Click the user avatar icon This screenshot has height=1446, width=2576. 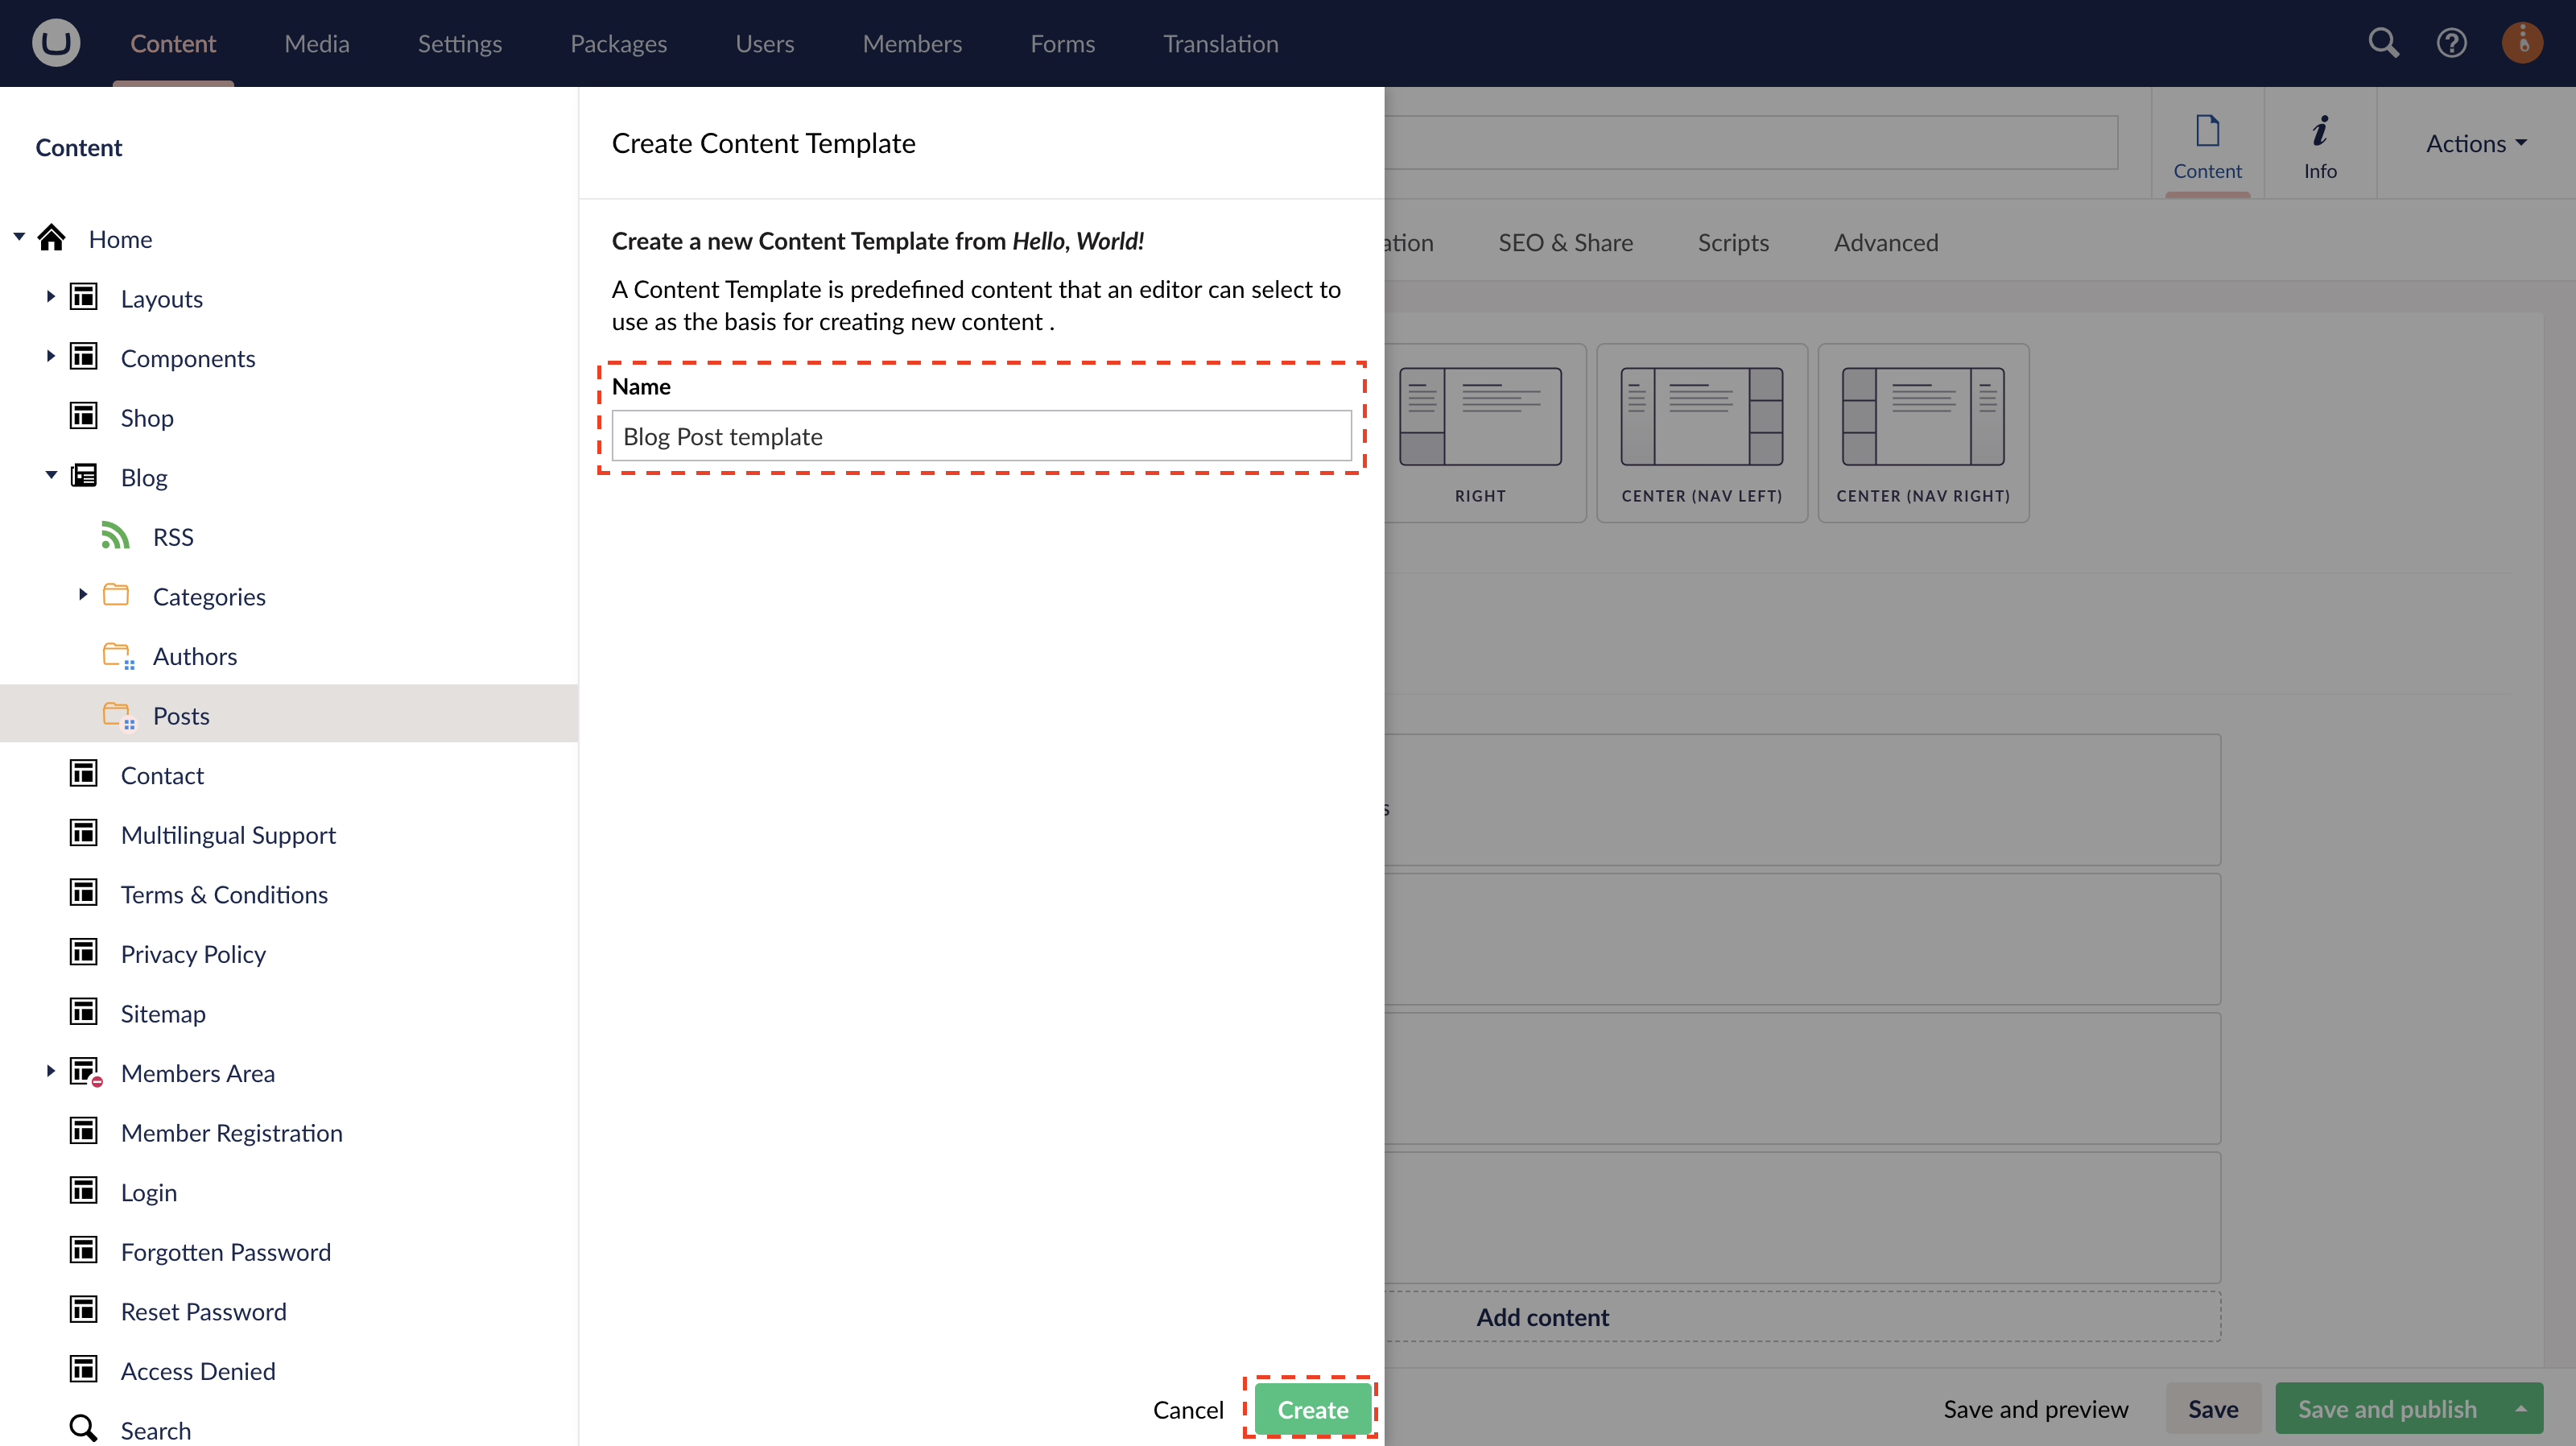tap(2522, 42)
